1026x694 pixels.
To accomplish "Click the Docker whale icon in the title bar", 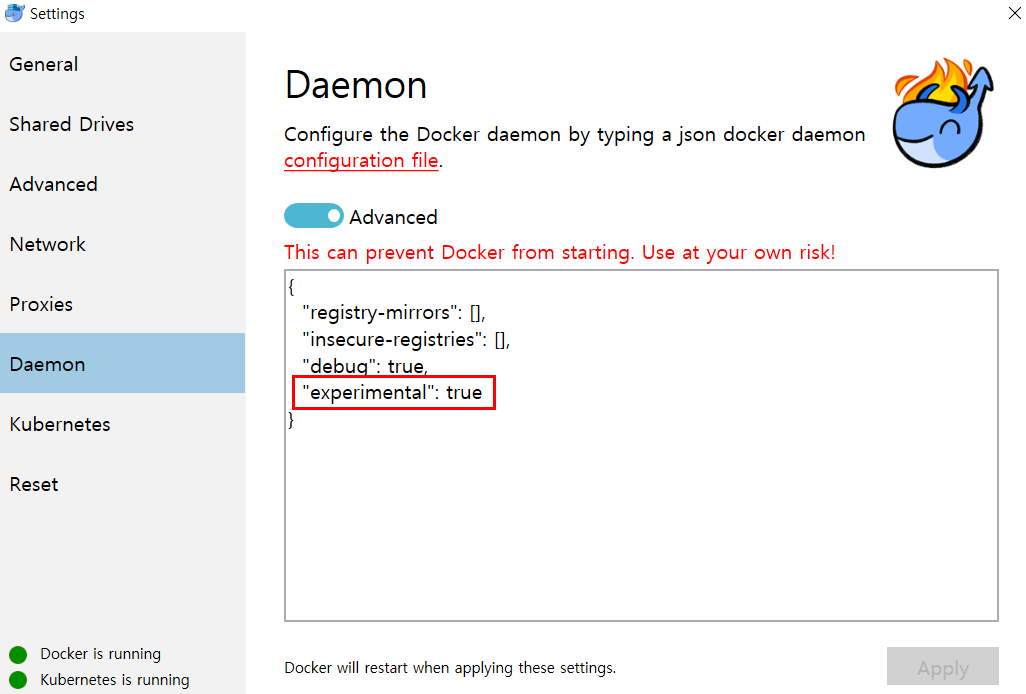I will (14, 13).
